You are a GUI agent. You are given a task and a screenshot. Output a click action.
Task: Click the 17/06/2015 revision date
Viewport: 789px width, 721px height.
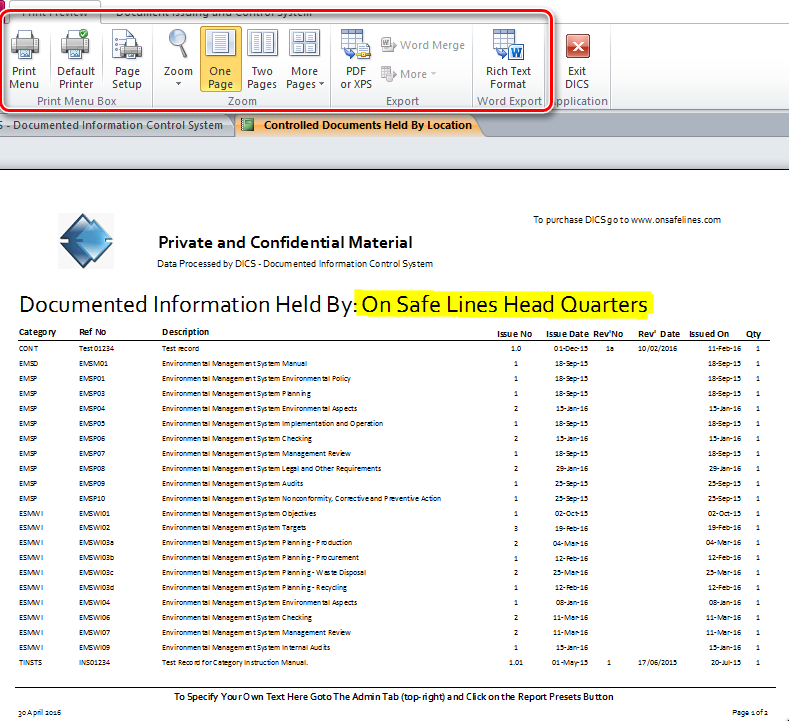click(657, 663)
